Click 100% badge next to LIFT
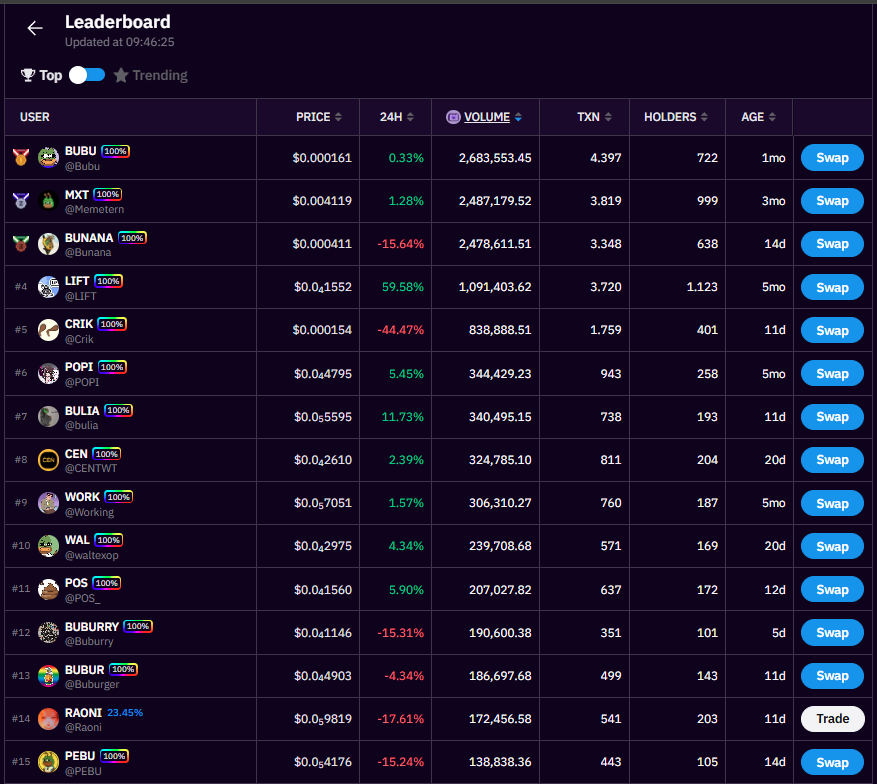 coord(109,281)
